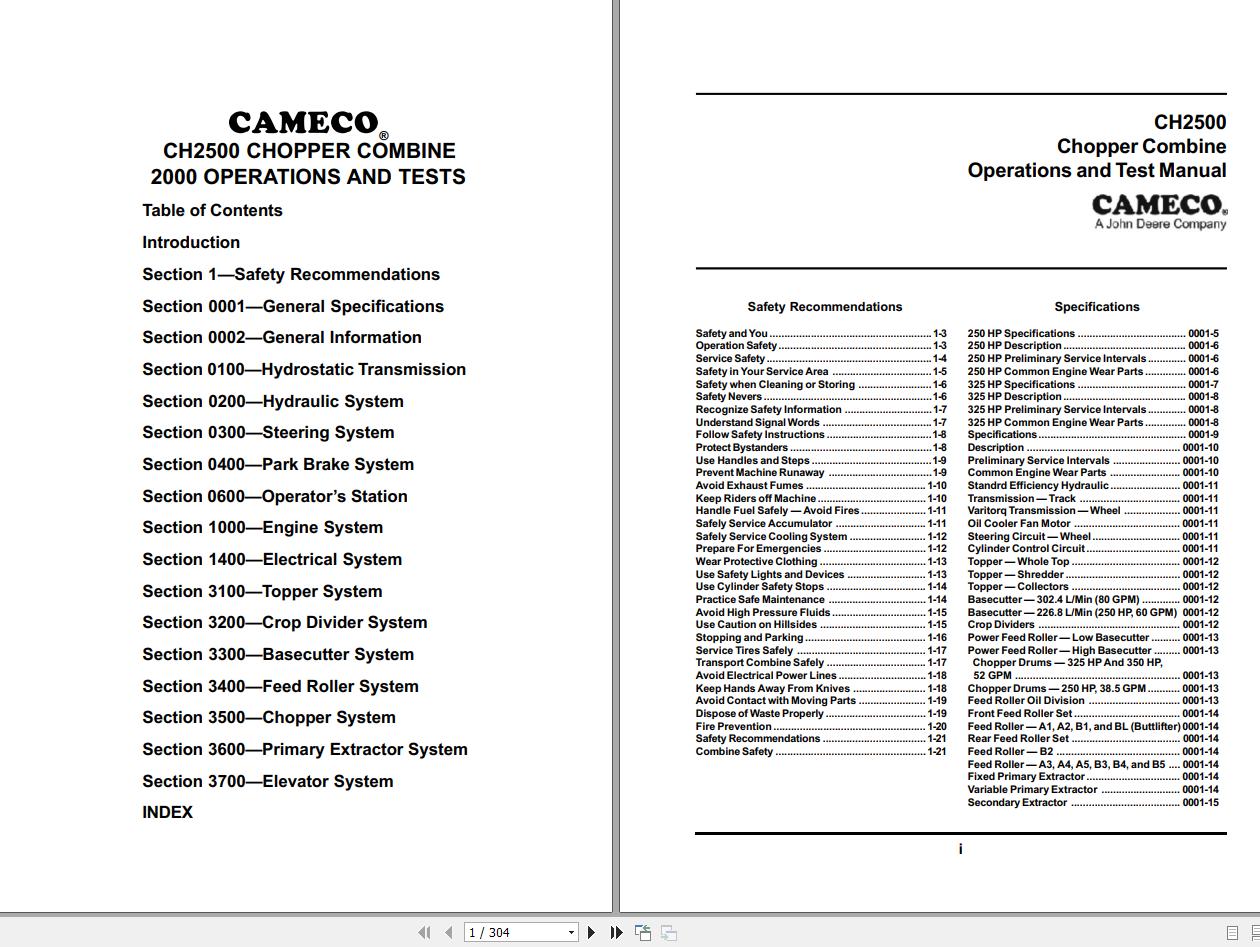Click 'Safety in Your Service Area' entry

821,371
